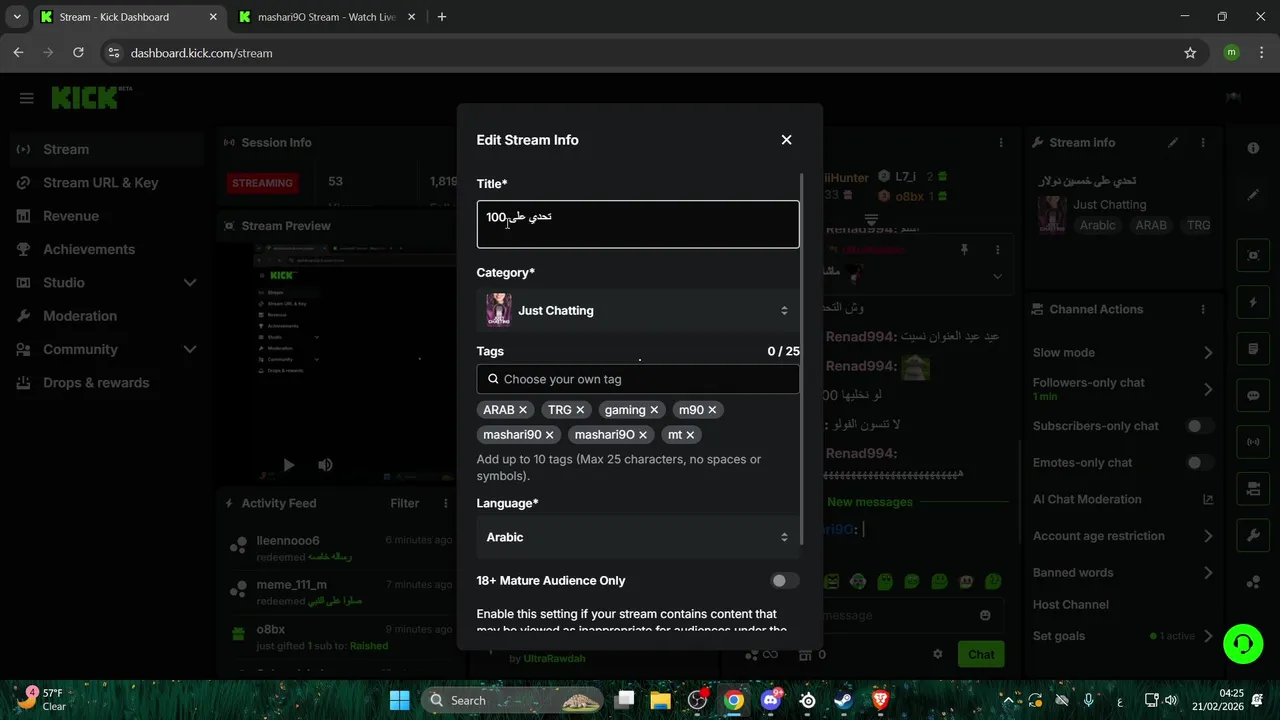Expand the Community sidebar section
This screenshot has width=1280, height=720.
(106, 349)
